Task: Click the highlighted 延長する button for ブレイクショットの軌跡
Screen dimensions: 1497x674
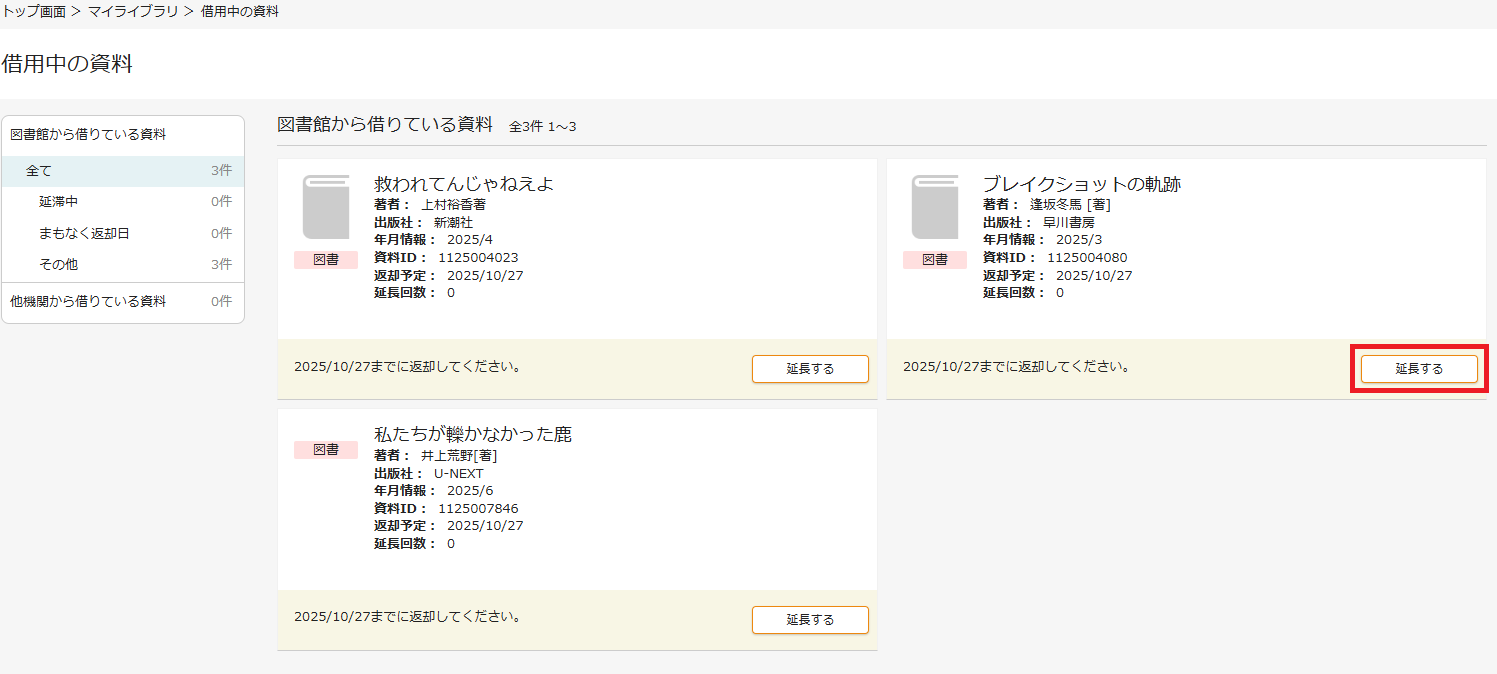Action: [x=1418, y=368]
